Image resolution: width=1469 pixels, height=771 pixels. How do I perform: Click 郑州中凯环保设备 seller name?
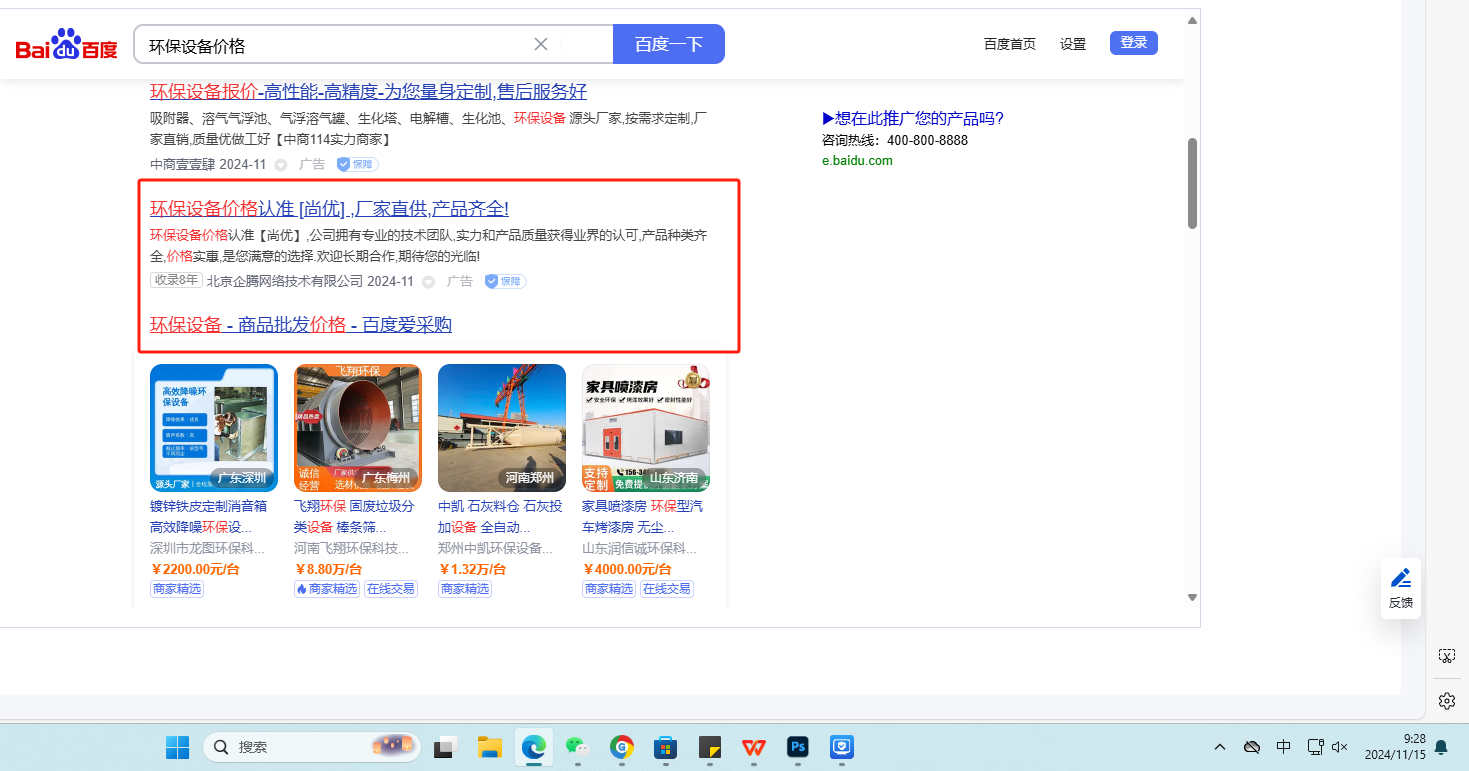[496, 548]
